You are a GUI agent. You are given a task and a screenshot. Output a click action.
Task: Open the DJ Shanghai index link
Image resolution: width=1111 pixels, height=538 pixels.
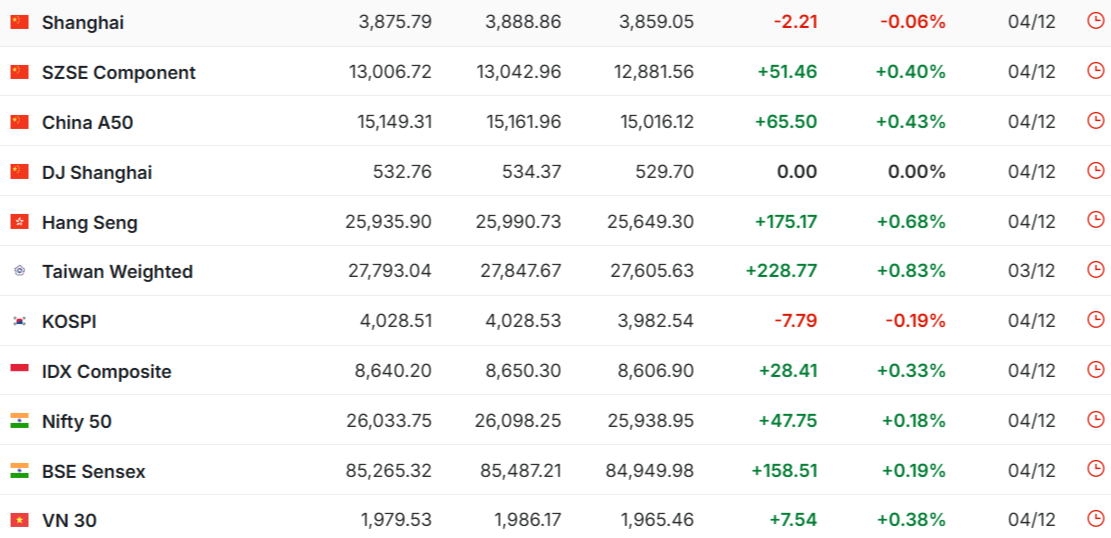(97, 172)
